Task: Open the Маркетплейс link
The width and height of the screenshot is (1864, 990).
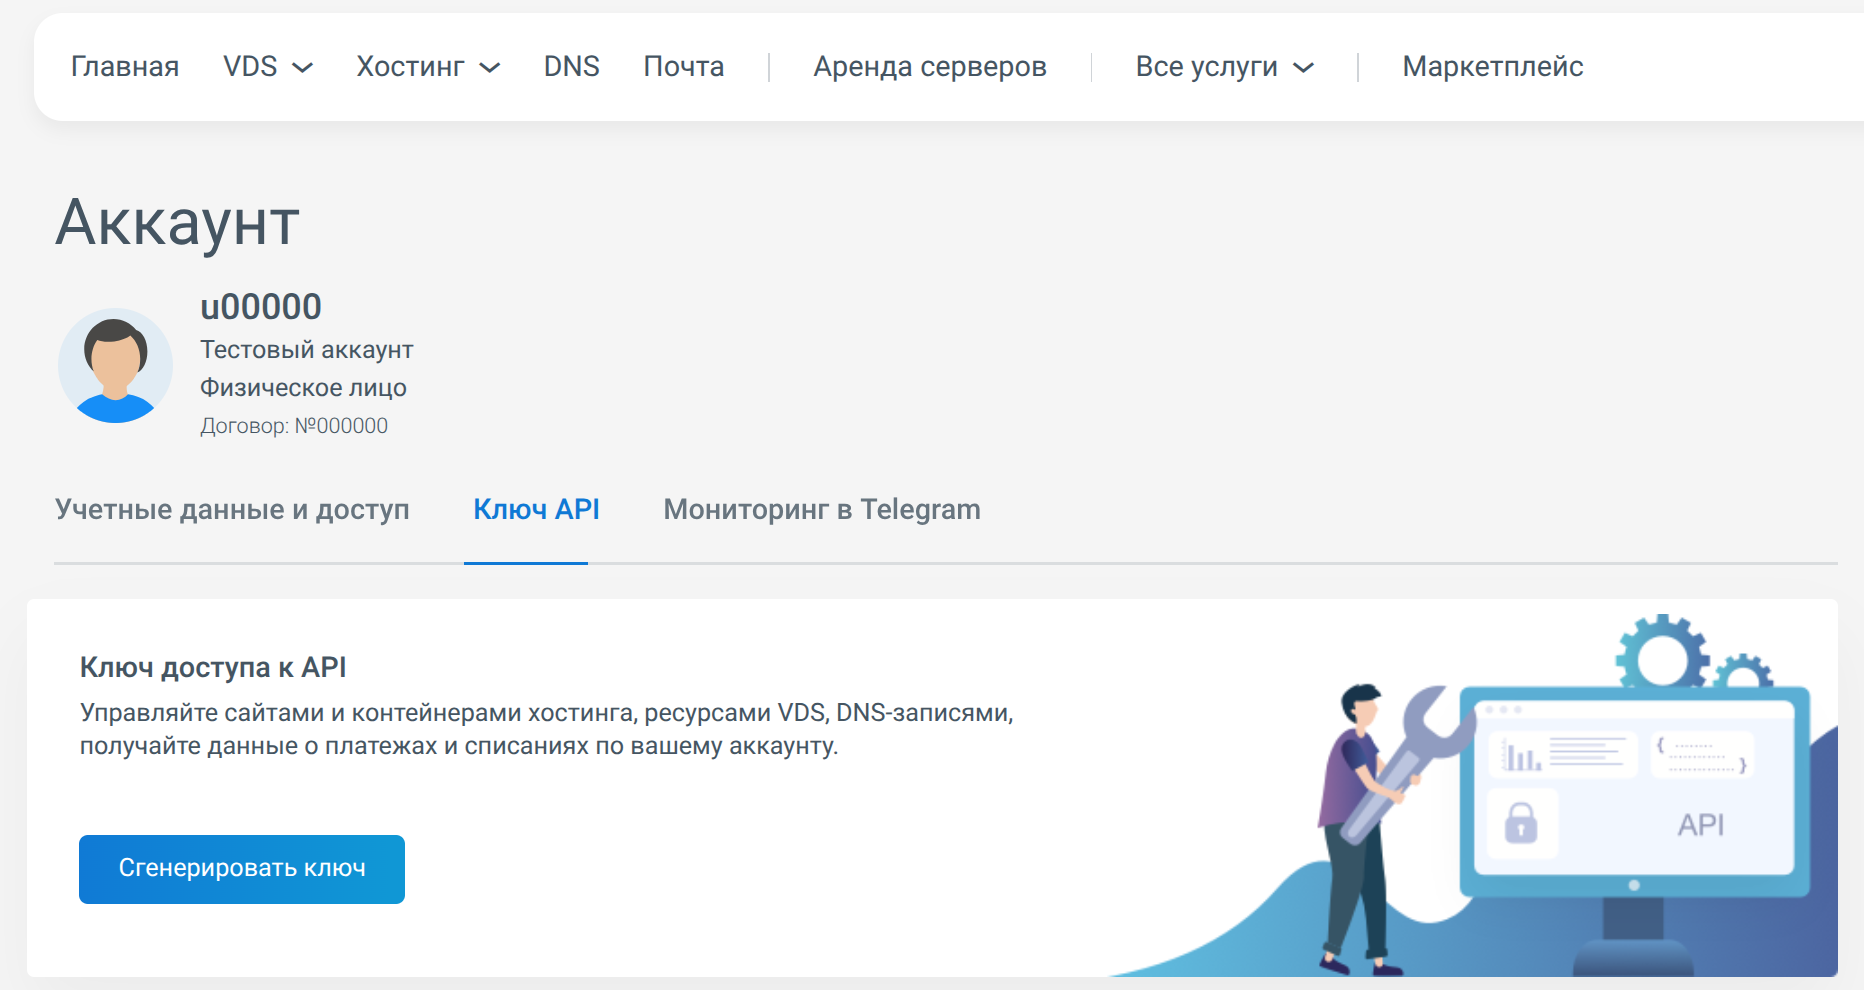Action: 1493,66
